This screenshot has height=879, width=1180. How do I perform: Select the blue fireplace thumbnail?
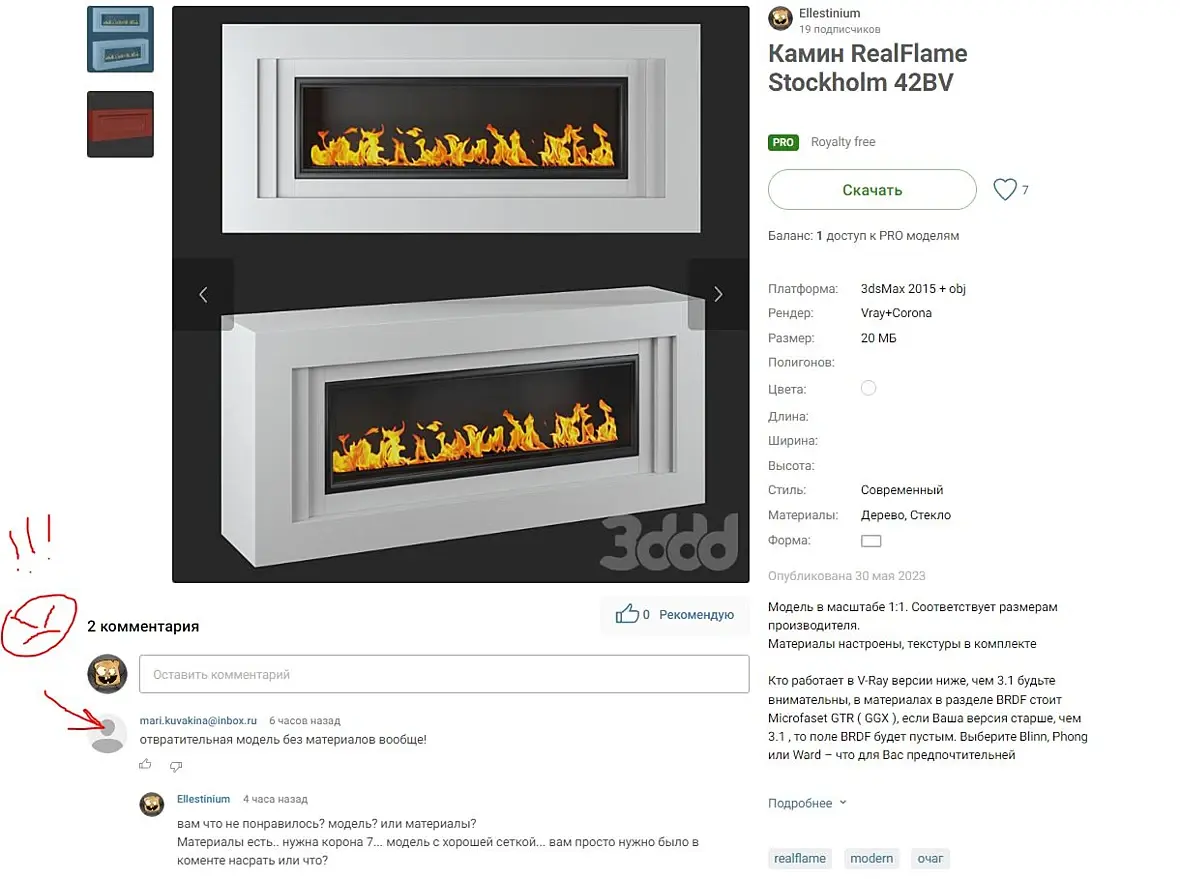point(120,39)
